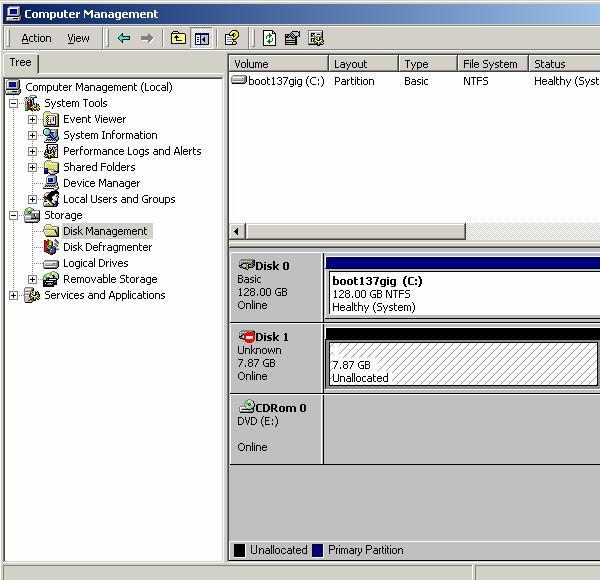Image resolution: width=600 pixels, height=580 pixels.
Task: Collapse the System Tools node
Action: pos(13,103)
